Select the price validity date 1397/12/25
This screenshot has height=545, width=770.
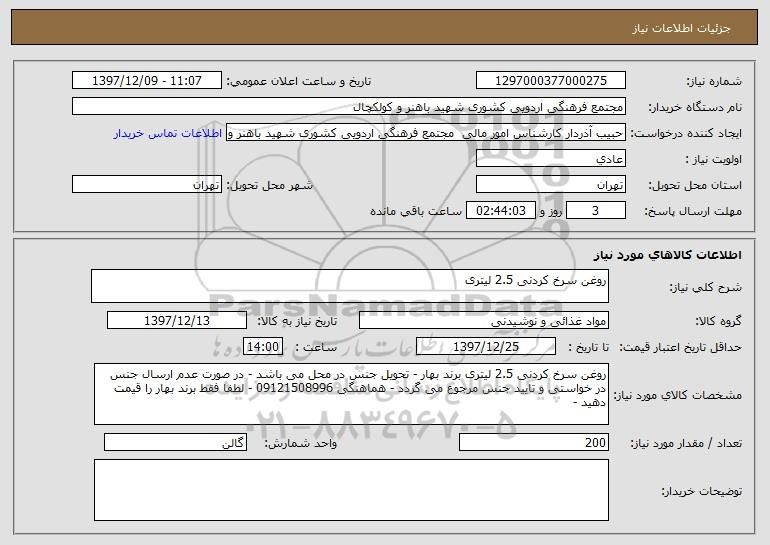486,347
